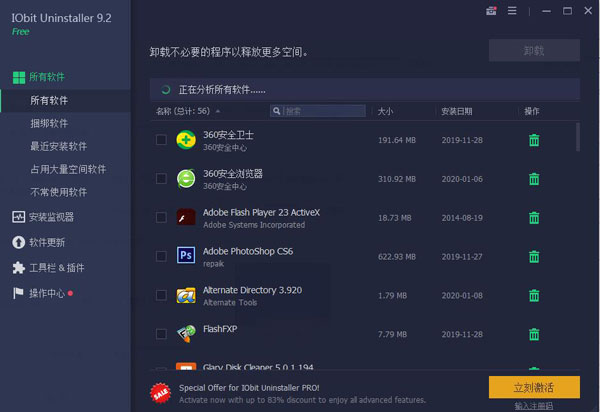600x412 pixels.
Task: Open 不常使用软件 category
Action: (x=59, y=192)
